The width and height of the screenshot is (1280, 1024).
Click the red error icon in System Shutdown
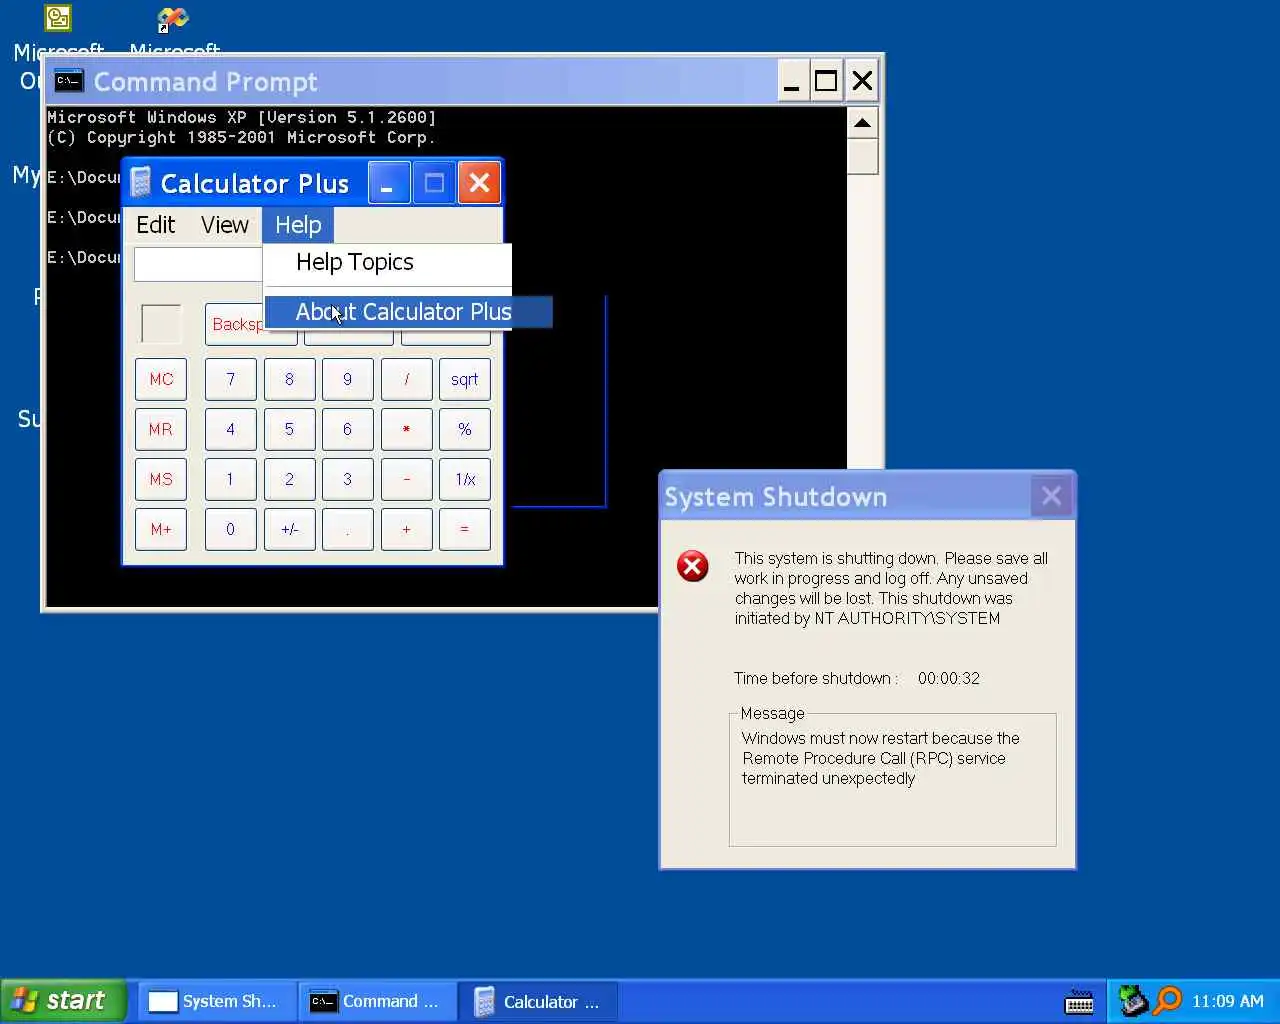693,566
